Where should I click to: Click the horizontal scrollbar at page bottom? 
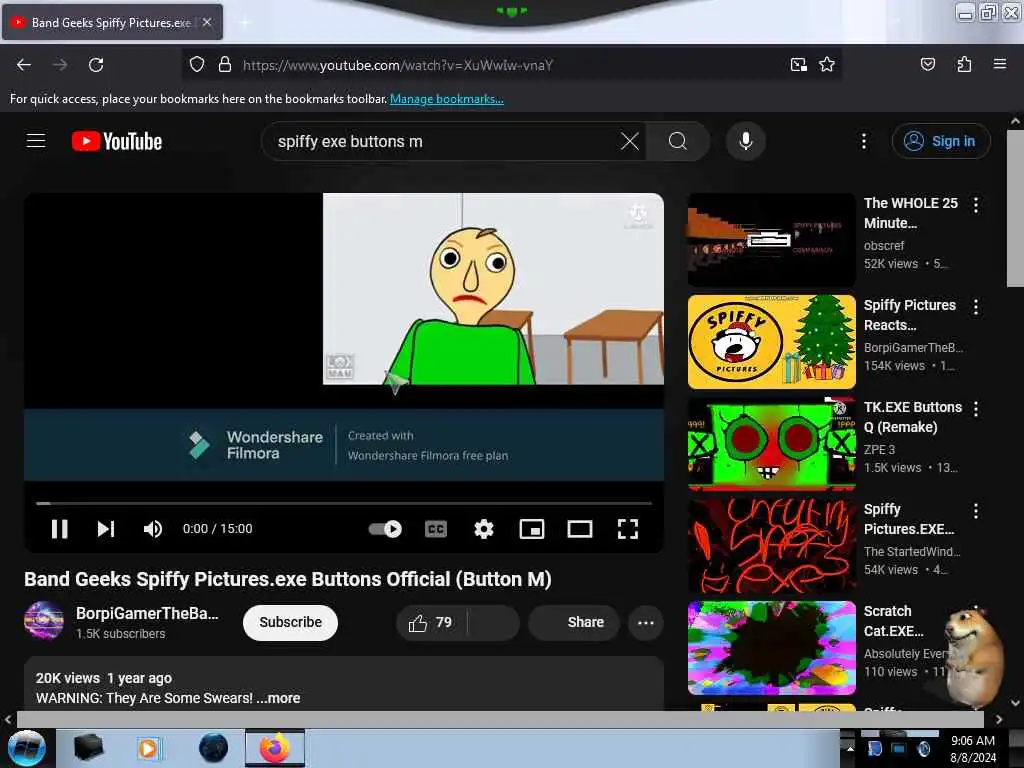tap(500, 719)
